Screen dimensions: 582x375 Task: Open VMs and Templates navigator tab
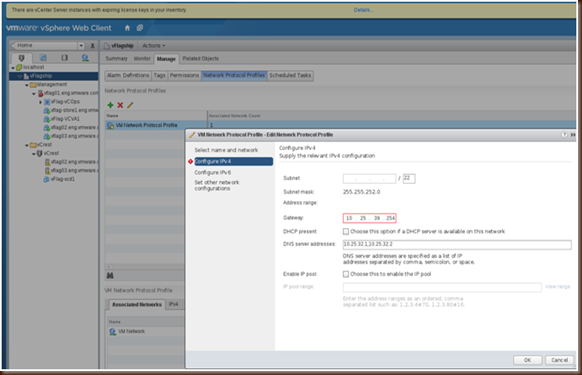(43, 58)
